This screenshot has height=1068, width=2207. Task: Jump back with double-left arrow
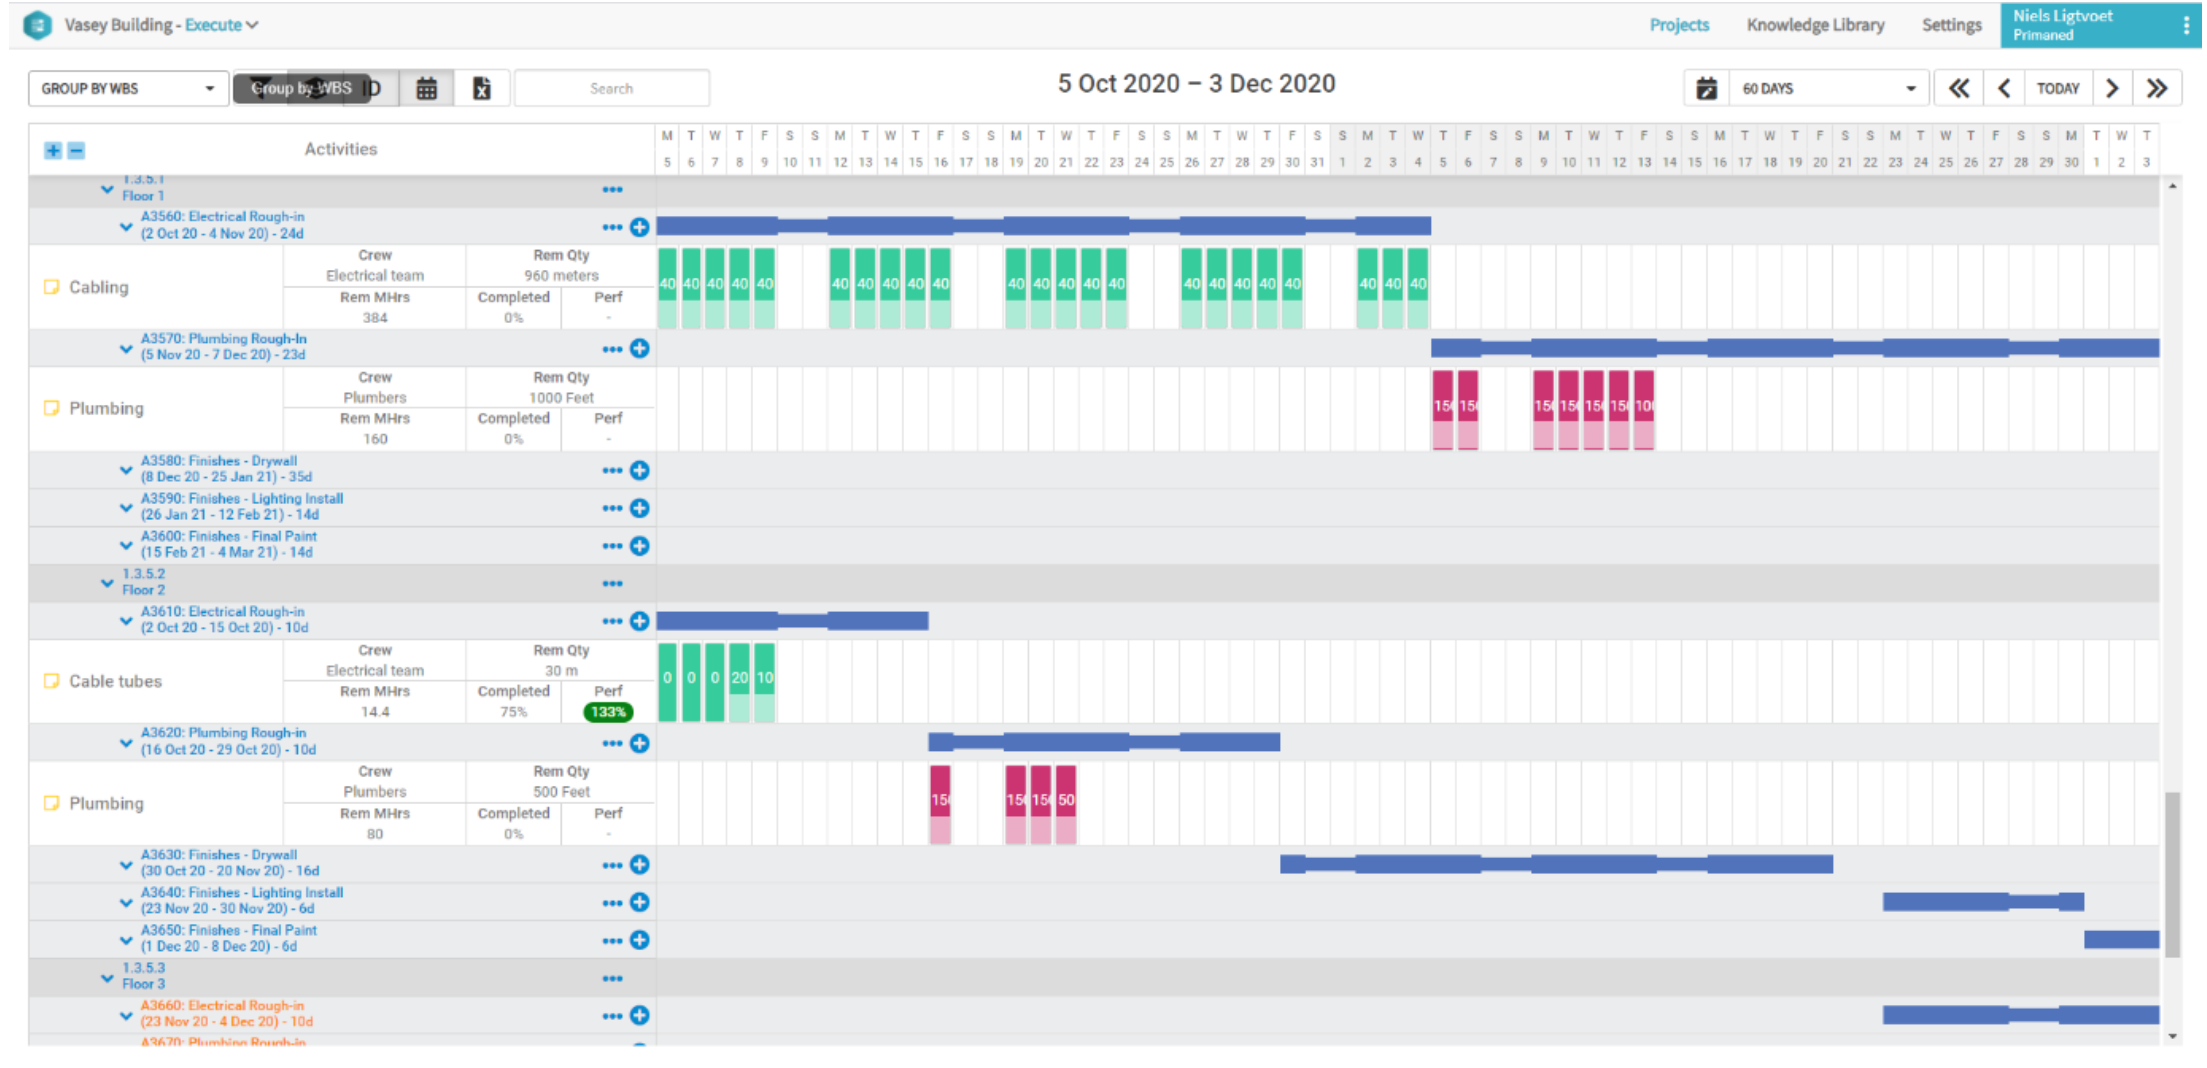tap(1958, 89)
